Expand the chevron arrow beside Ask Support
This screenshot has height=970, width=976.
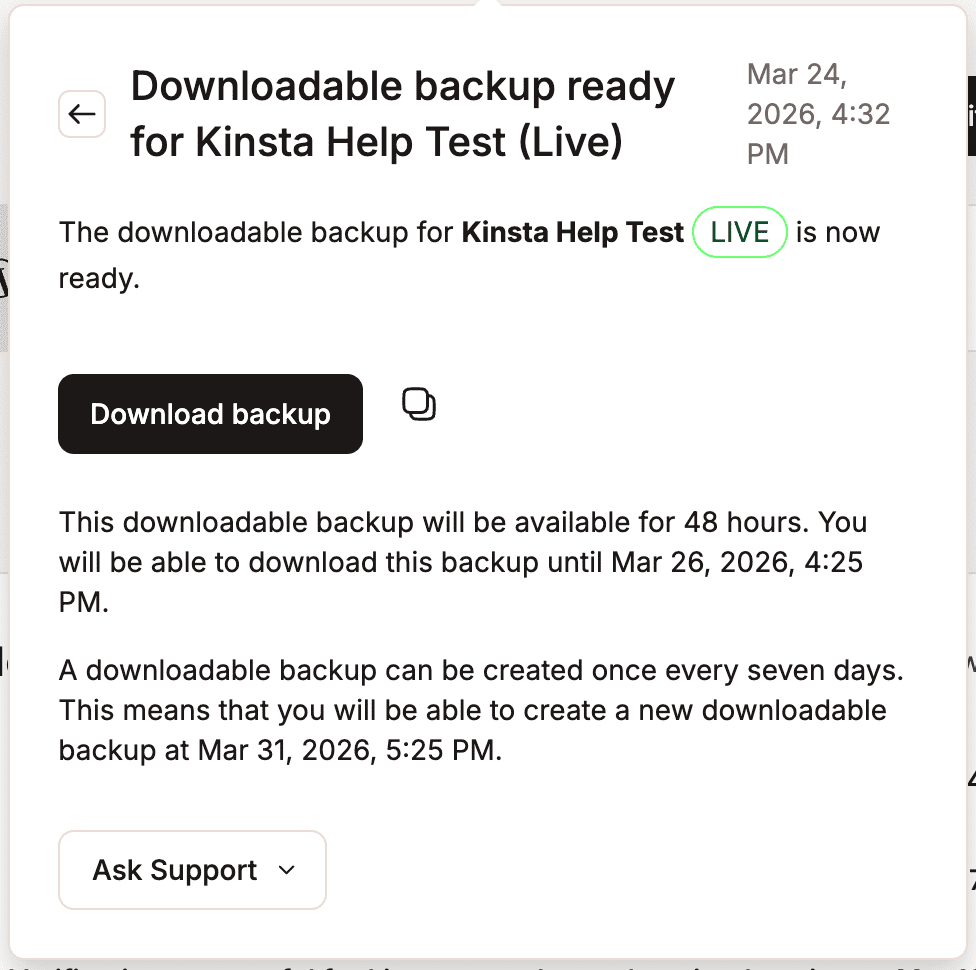pyautogui.click(x=286, y=870)
